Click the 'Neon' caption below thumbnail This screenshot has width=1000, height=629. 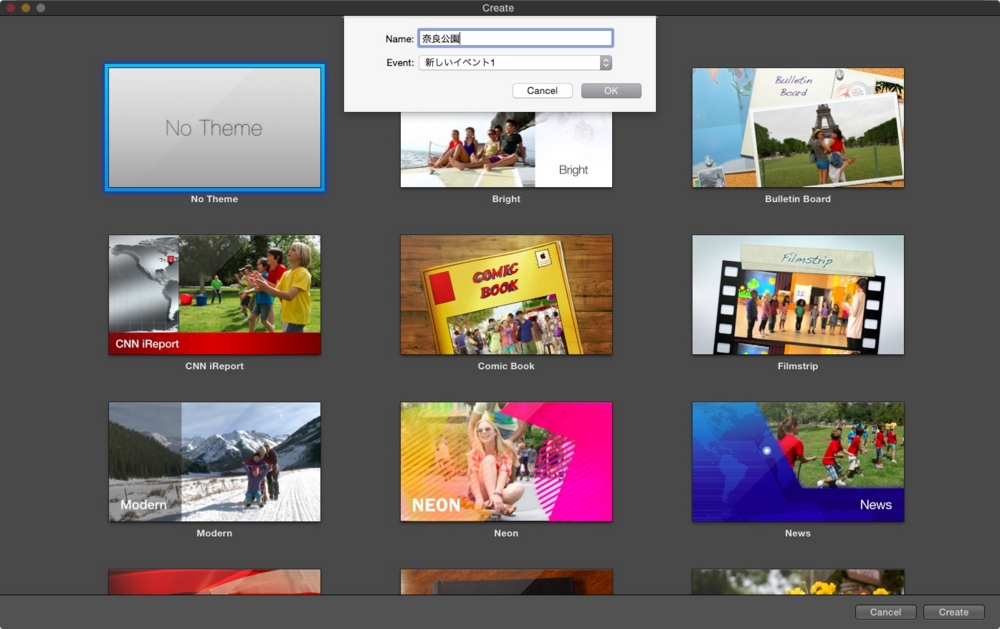click(506, 533)
